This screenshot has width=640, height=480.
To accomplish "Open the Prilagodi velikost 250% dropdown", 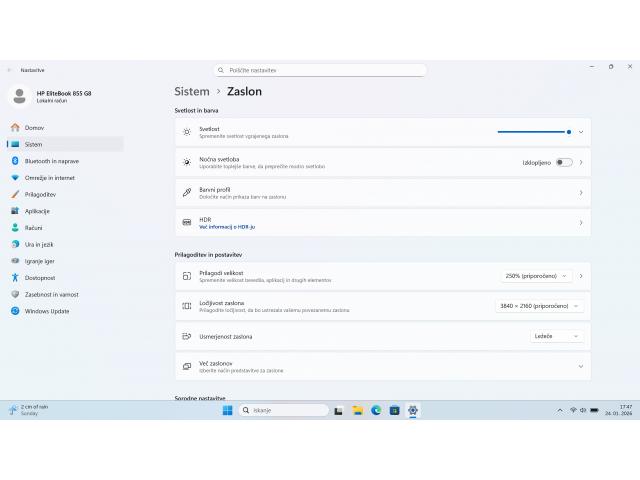I will 536,276.
